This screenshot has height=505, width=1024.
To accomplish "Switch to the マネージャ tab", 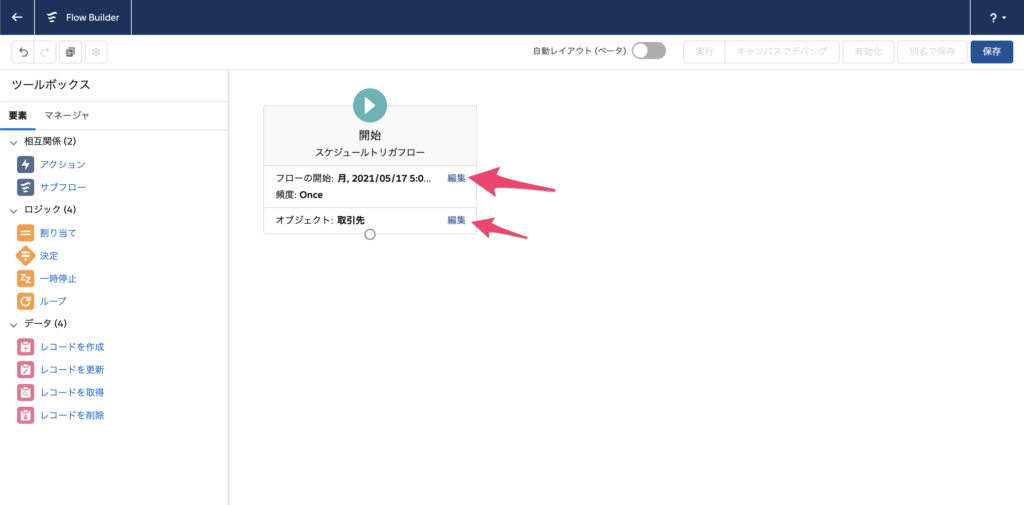I will [x=67, y=116].
